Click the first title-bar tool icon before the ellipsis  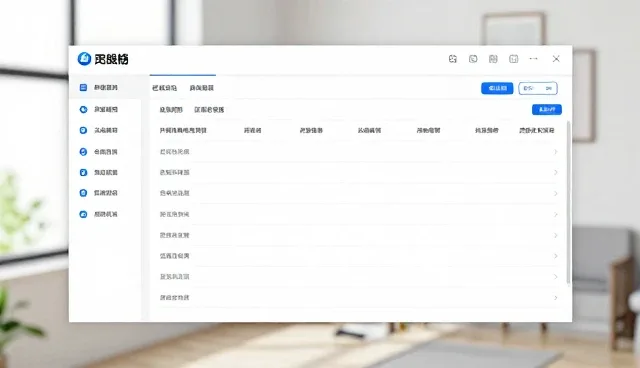tap(453, 59)
